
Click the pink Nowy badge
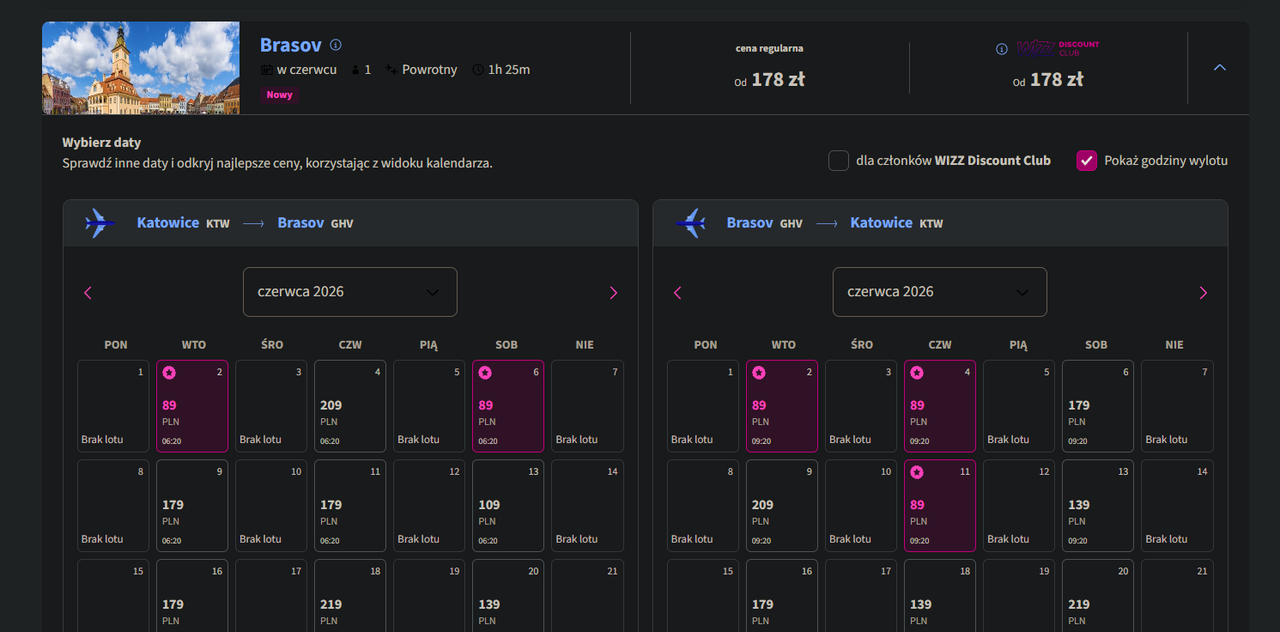pyautogui.click(x=280, y=95)
